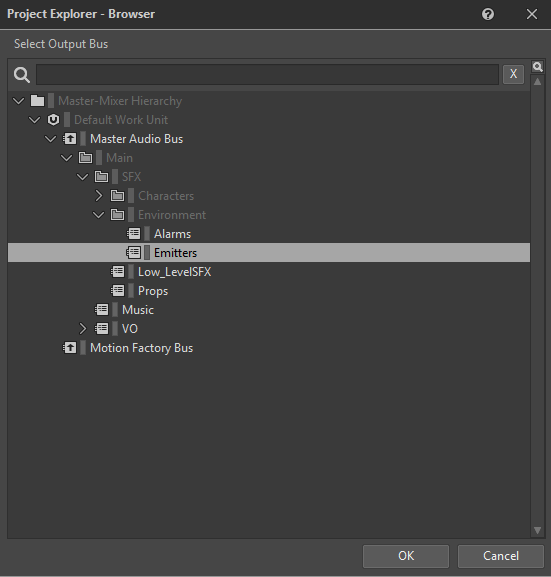Select the Low_LevelSFX bus
The image size is (551, 577).
[174, 272]
